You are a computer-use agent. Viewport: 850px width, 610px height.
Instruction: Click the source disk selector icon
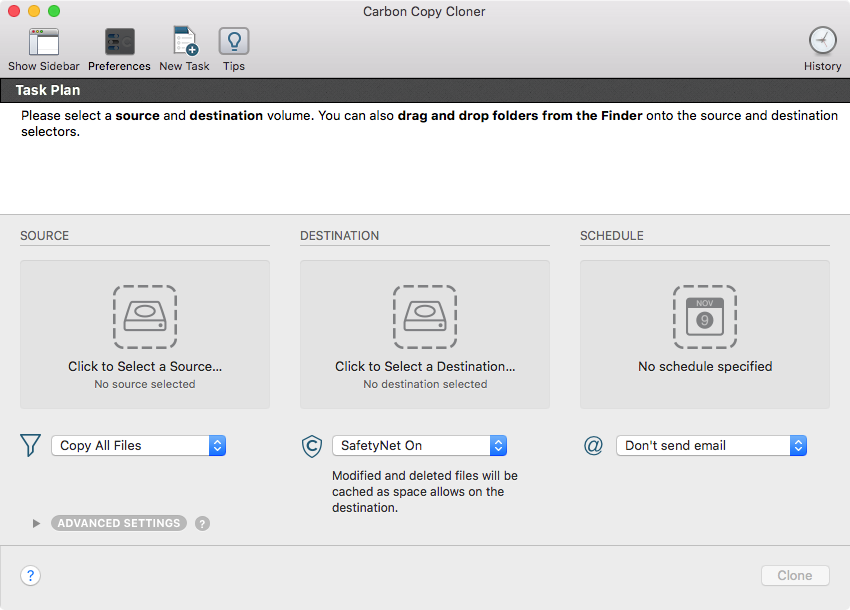click(x=145, y=317)
